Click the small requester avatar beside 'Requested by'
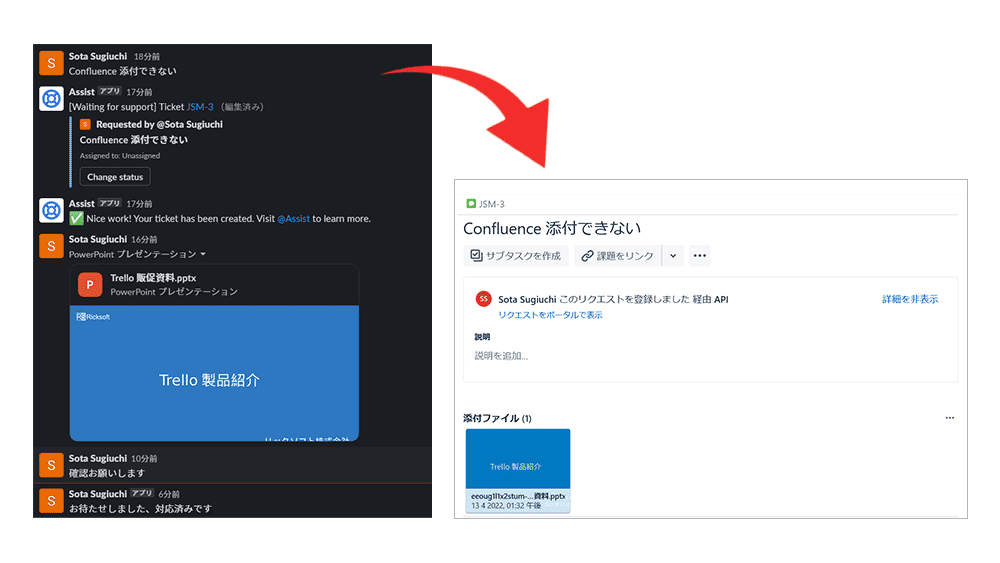1000x563 pixels. (85, 124)
